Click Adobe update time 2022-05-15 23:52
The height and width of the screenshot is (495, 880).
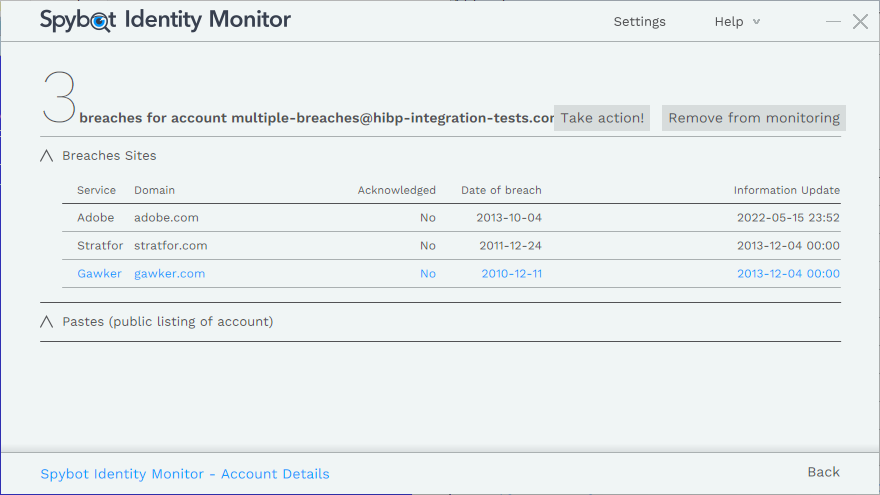pos(788,218)
